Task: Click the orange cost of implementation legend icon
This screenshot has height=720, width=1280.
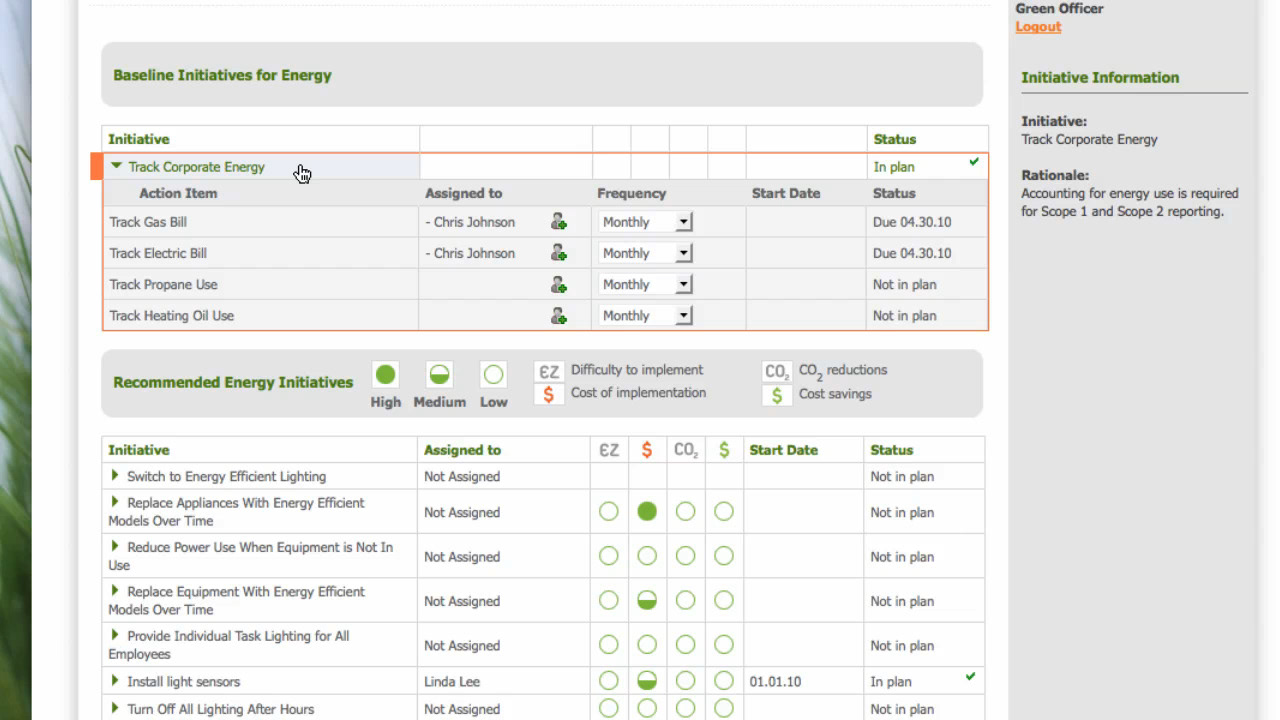Action: (x=548, y=394)
